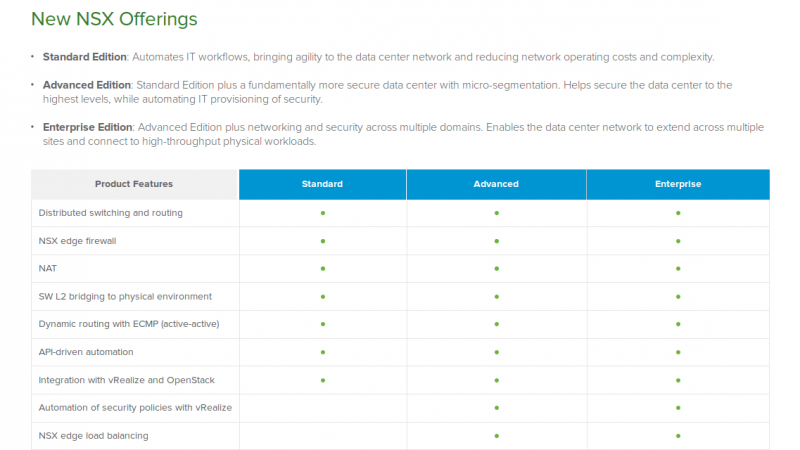Viewport: 800px width, 450px height.
Task: Click Enterprise dot for NSX edge load balancing
Action: click(x=678, y=436)
